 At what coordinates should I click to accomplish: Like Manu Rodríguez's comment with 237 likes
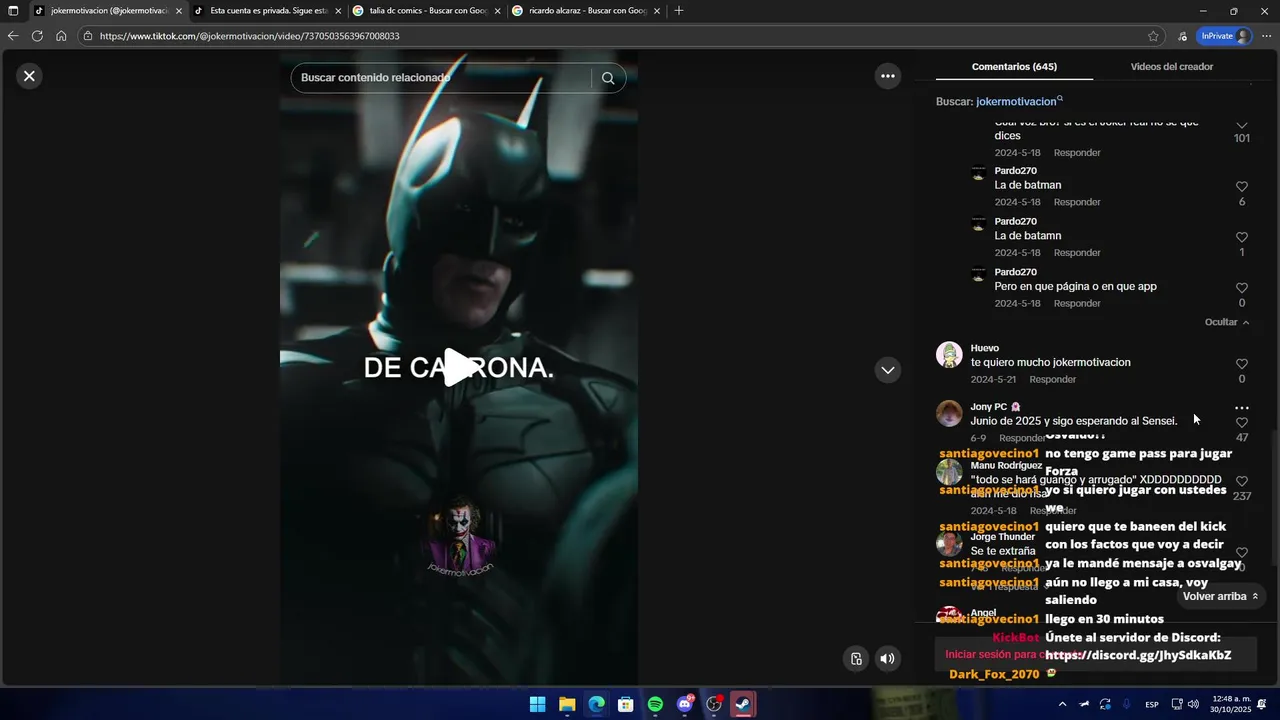(x=1242, y=481)
